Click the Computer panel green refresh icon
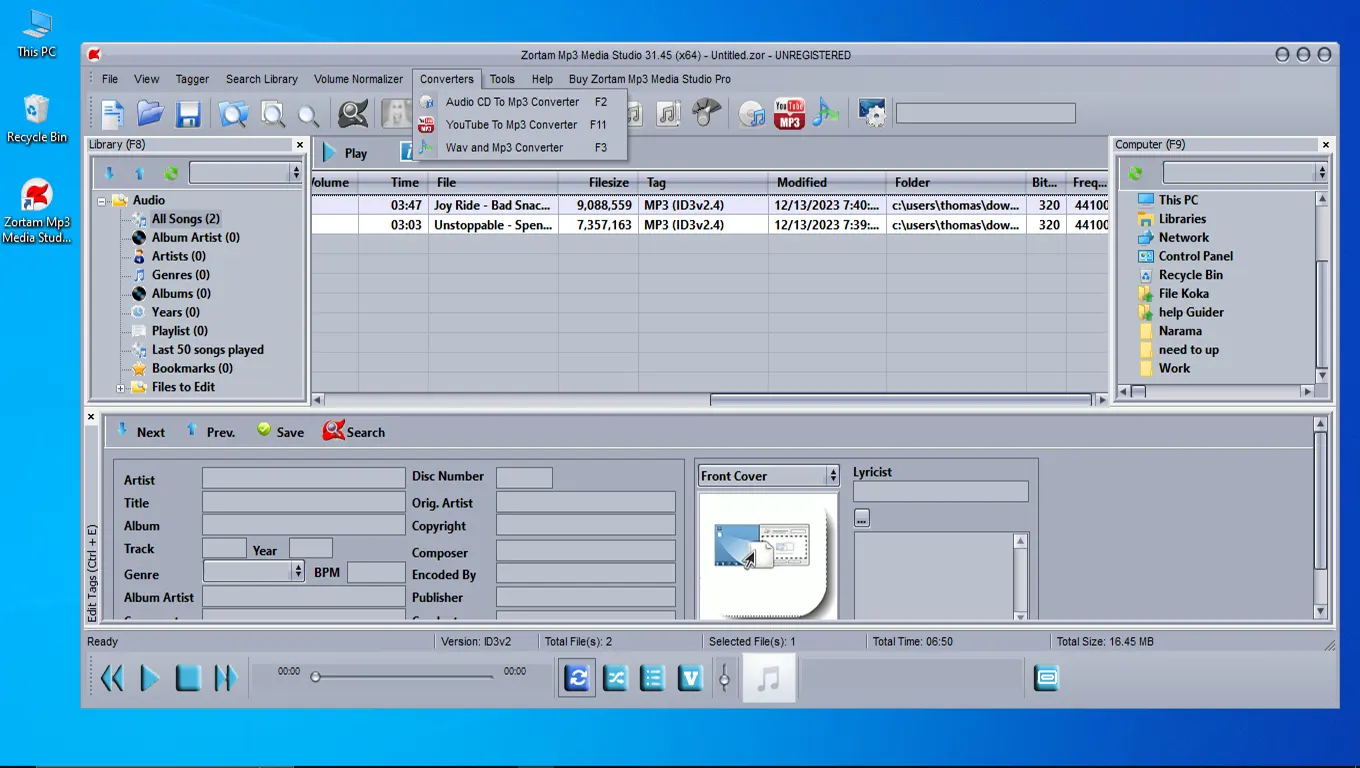Screen dimensions: 1360x768 coord(1135,173)
